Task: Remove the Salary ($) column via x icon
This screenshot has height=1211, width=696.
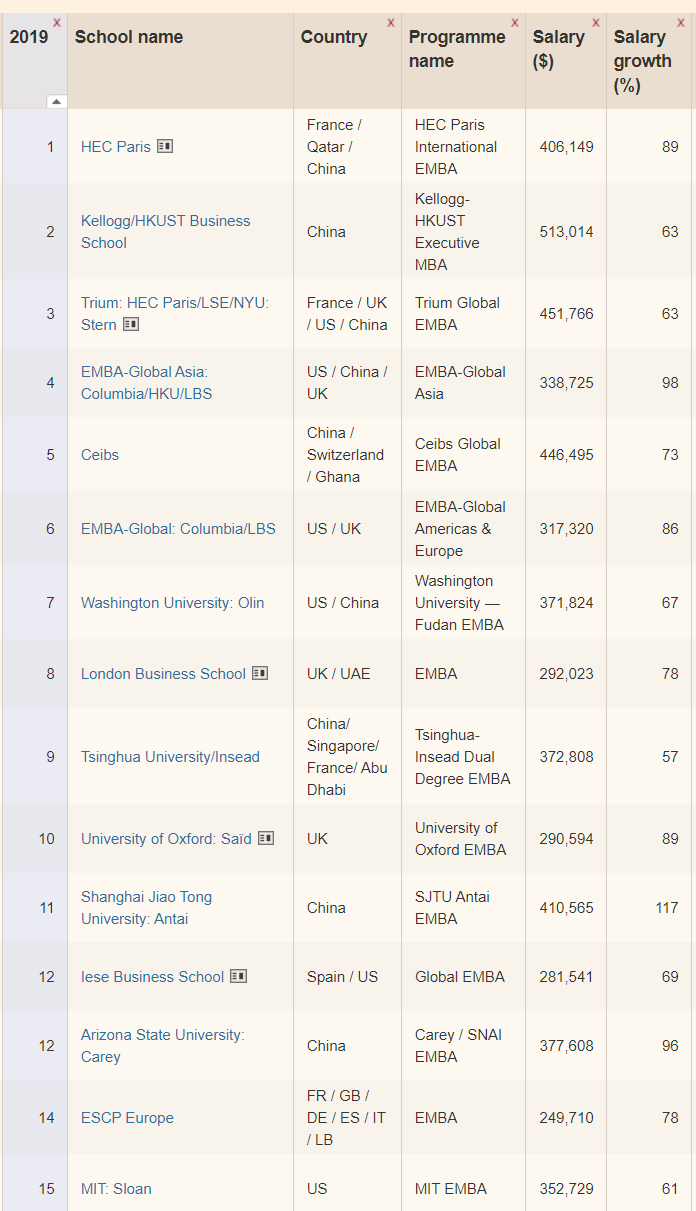Action: click(596, 22)
